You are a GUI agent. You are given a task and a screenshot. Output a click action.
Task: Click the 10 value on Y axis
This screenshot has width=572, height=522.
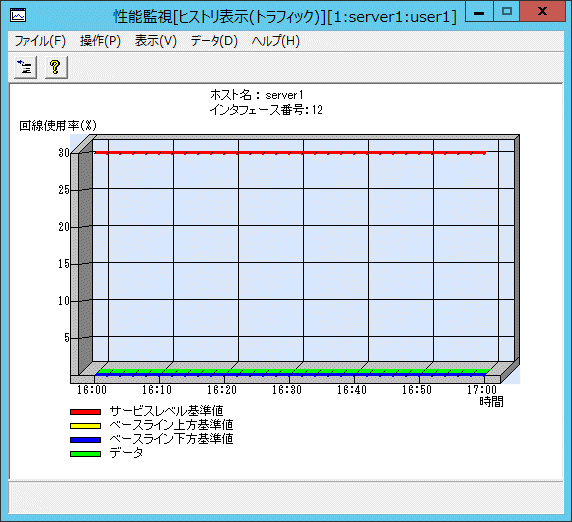[64, 301]
